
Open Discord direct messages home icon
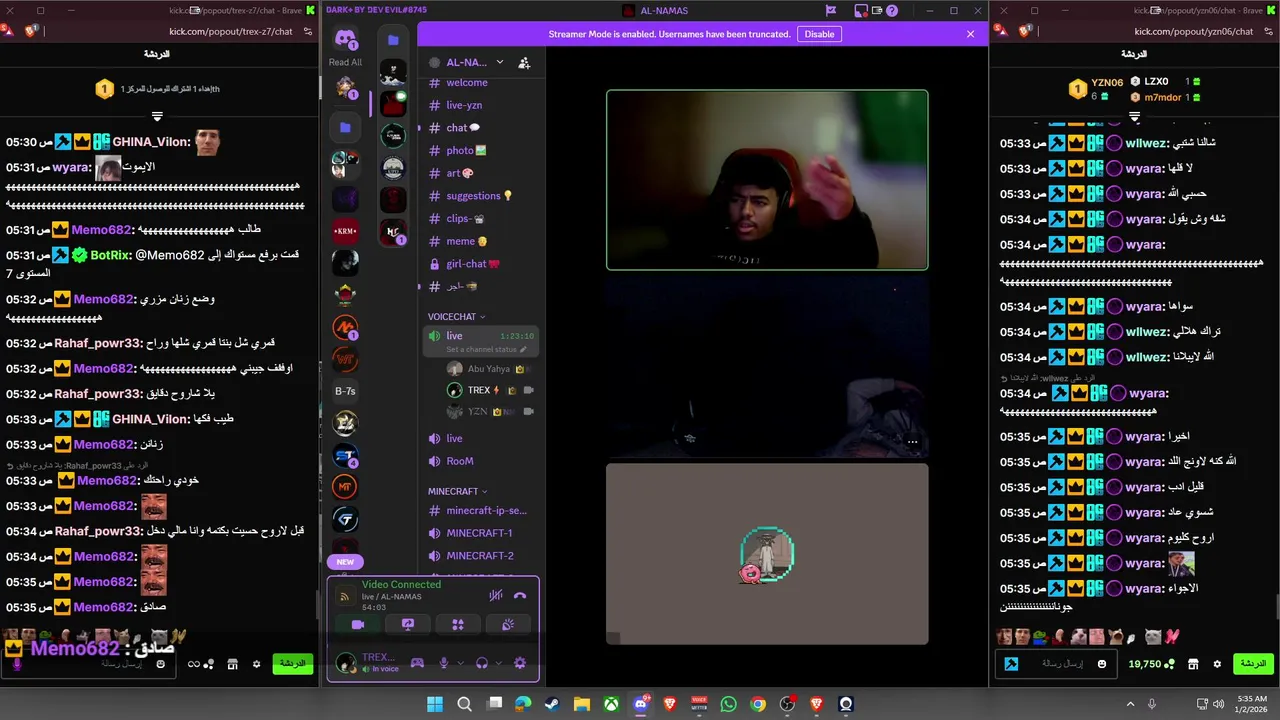(346, 39)
